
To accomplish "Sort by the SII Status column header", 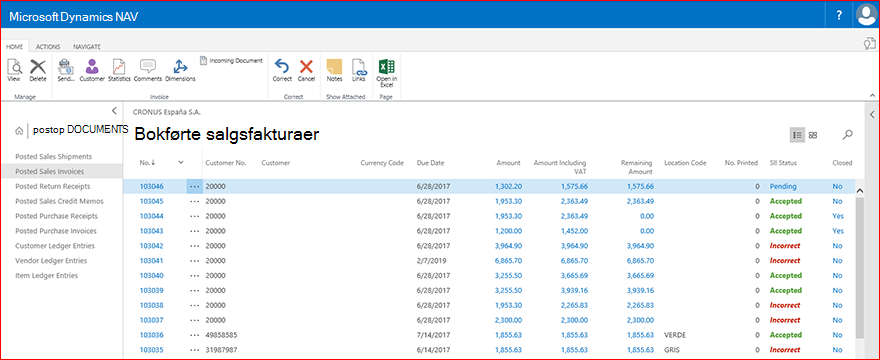I will 783,163.
